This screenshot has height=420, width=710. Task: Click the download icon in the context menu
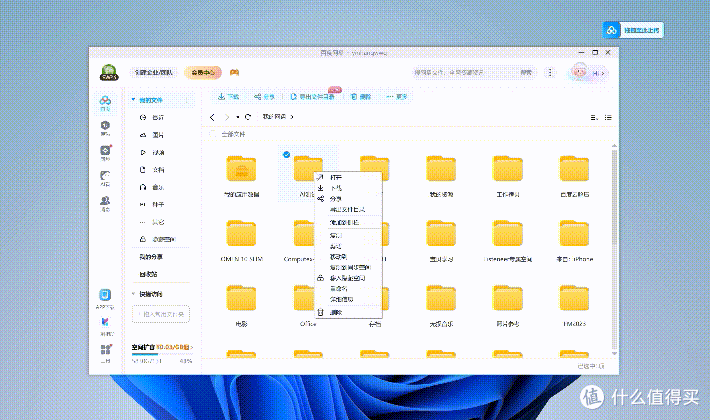click(x=321, y=188)
